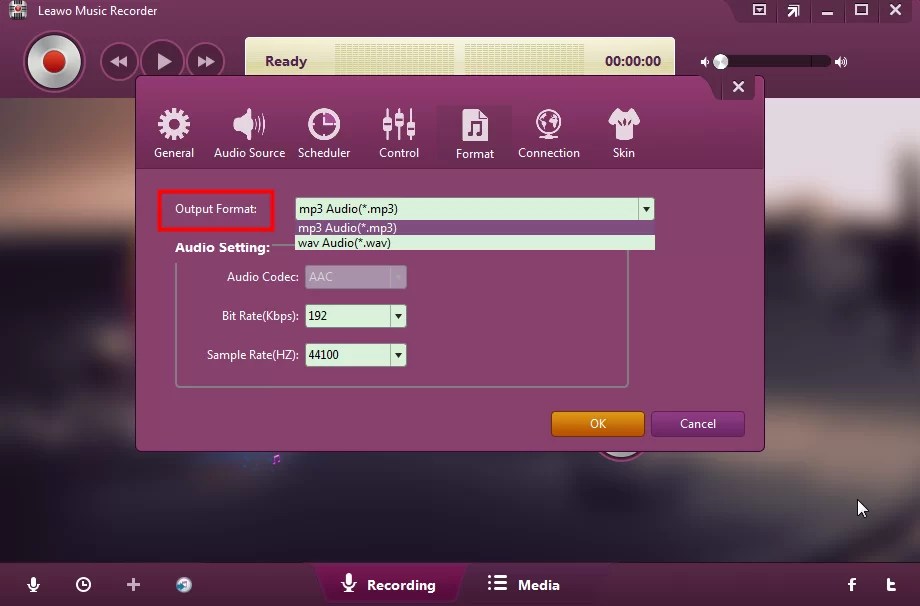Switch to the Media tab
This screenshot has width=920, height=606.
click(523, 584)
